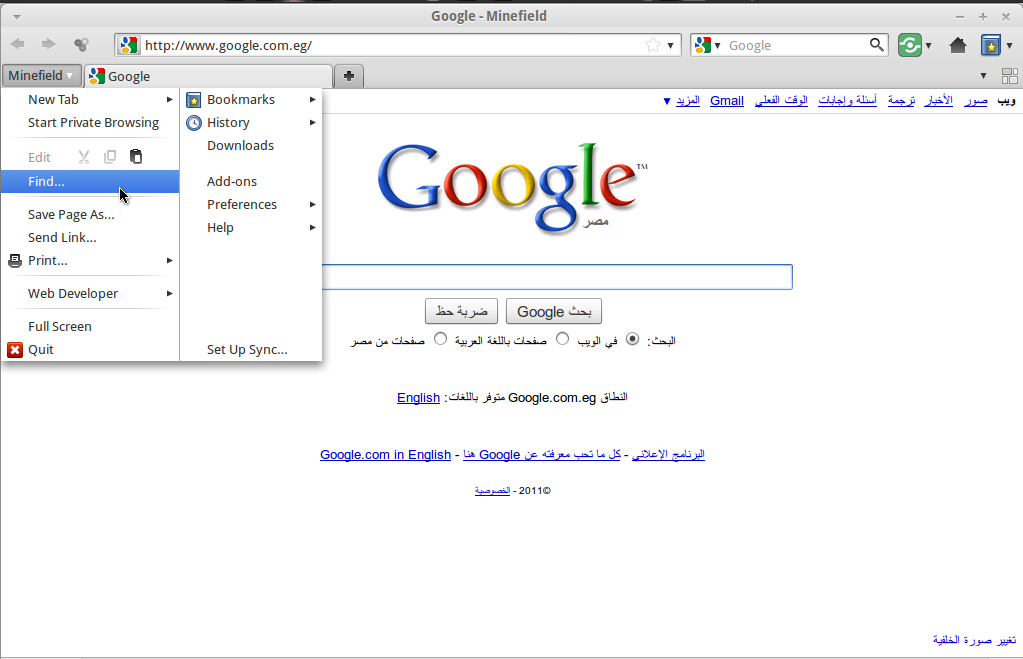Click the red Quit icon
This screenshot has width=1023, height=659.
pos(15,350)
